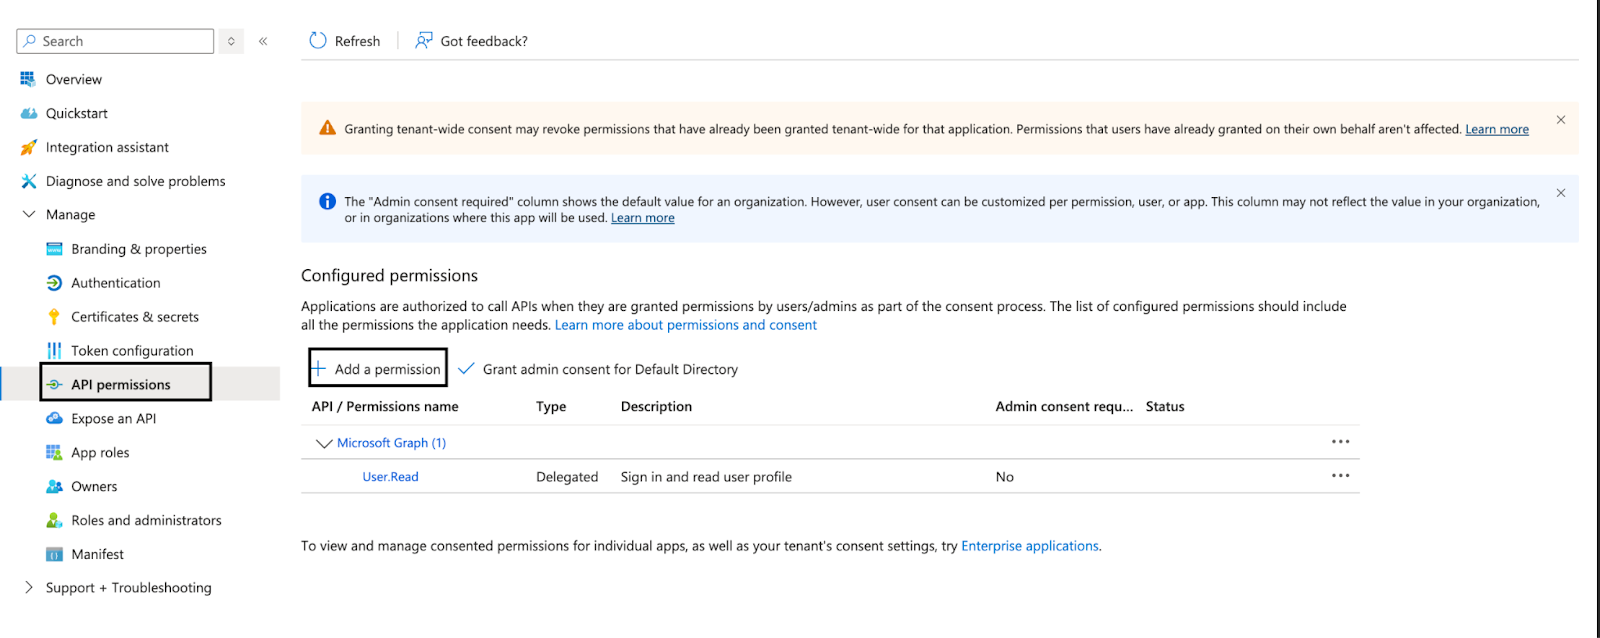Collapse the sidebar with double-chevron button
The height and width of the screenshot is (638, 1600).
[263, 41]
